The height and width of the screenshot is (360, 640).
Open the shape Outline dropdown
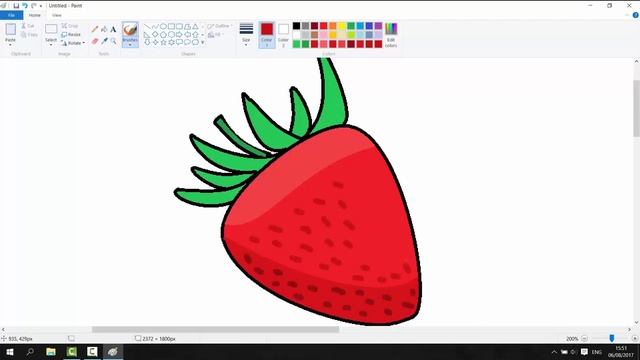pyautogui.click(x=220, y=26)
